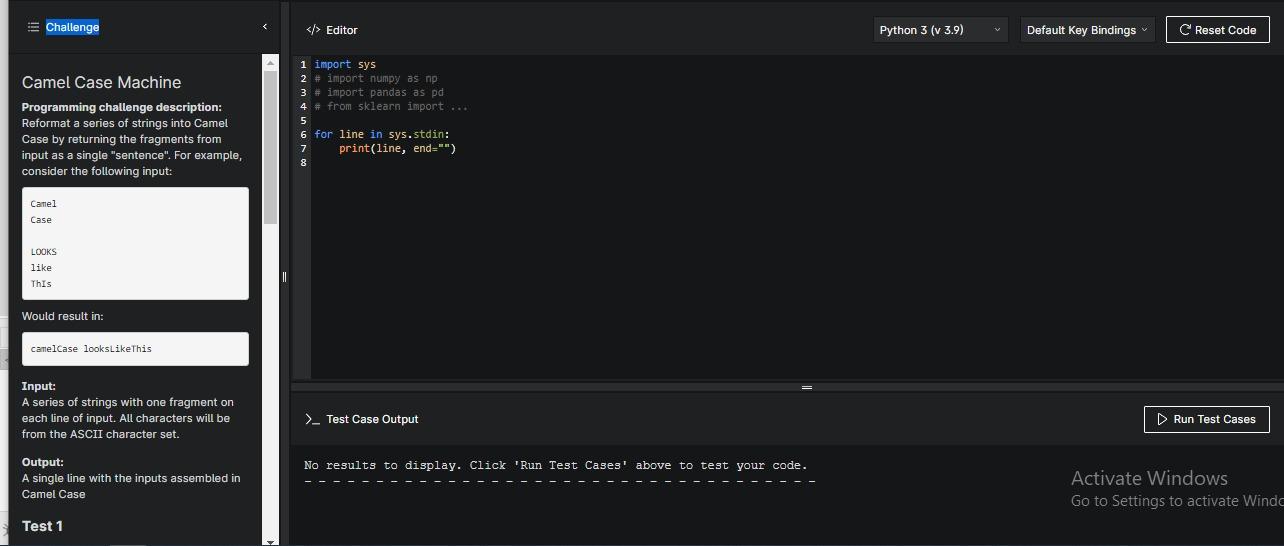Click the commented line 'import pandas as pd'

(379, 92)
